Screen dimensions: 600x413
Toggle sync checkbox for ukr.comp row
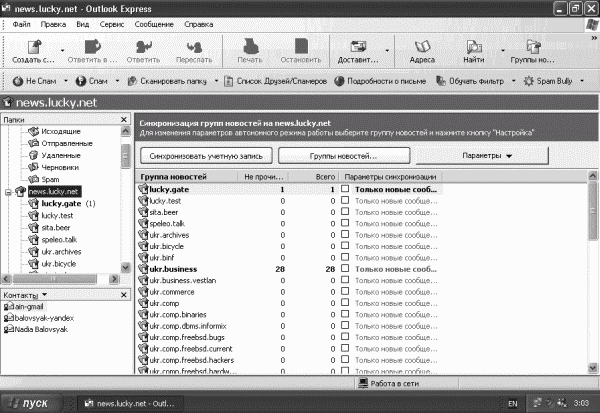pyautogui.click(x=345, y=302)
